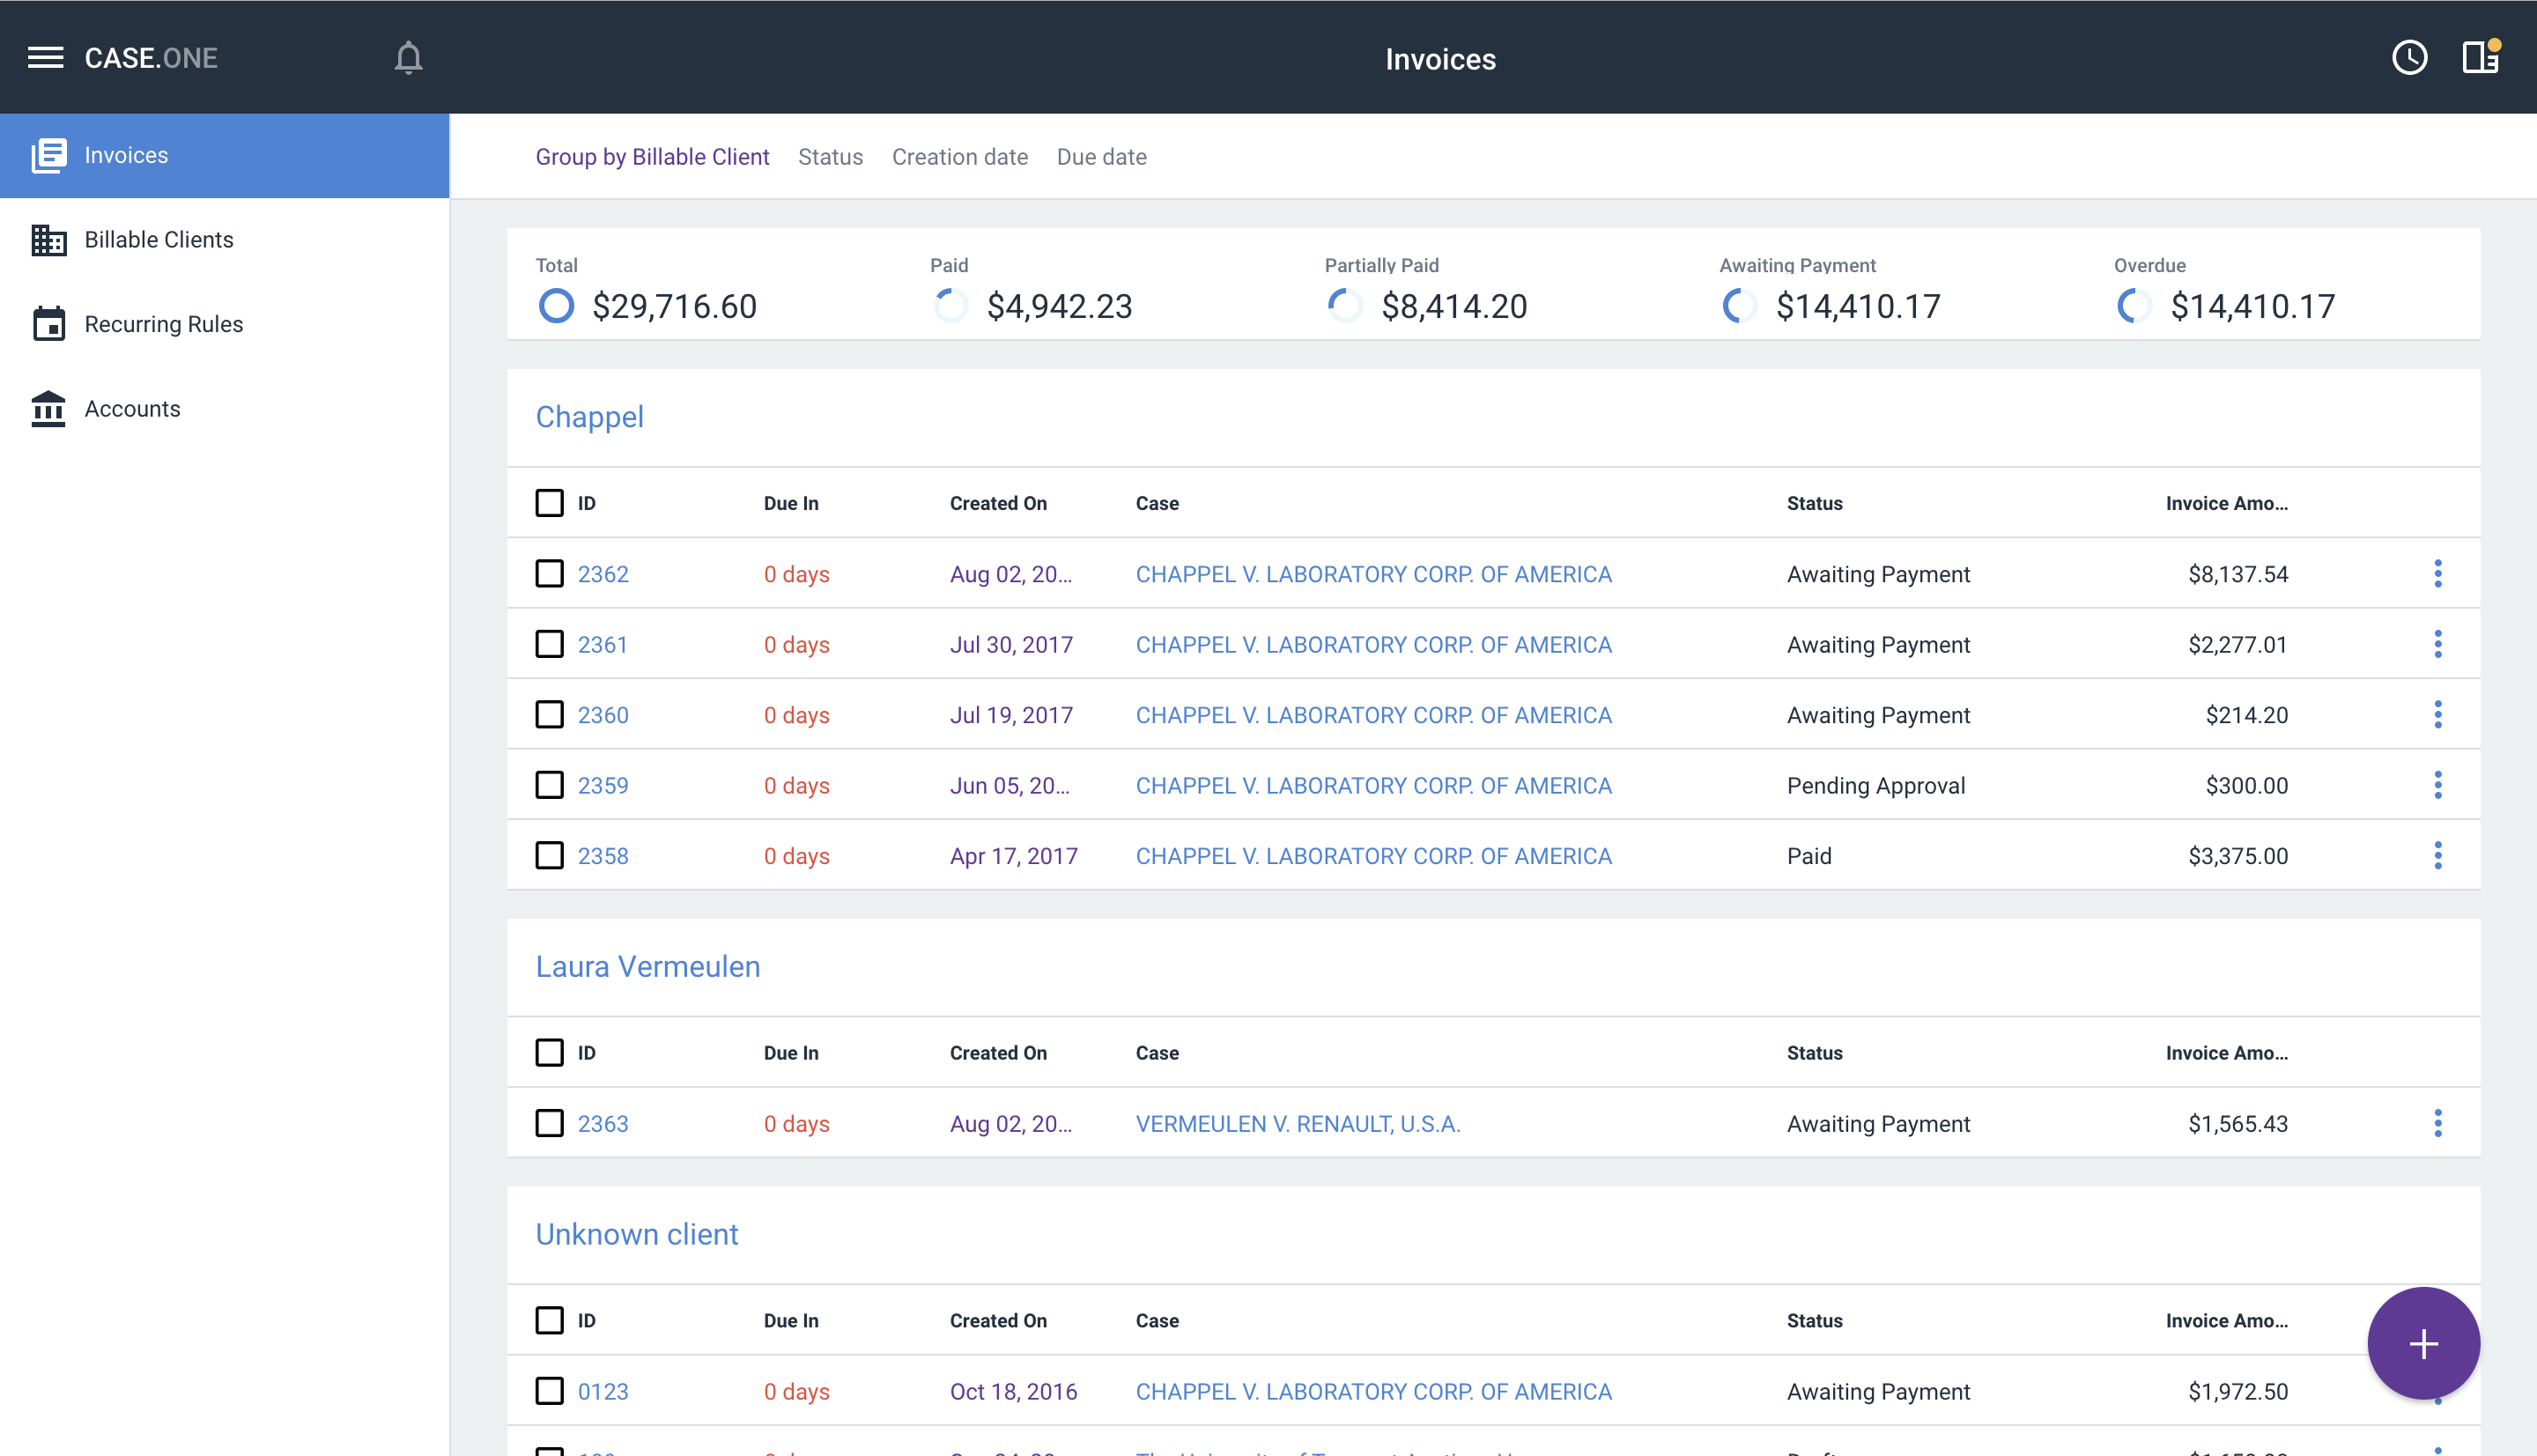Open the clock timer icon
2537x1456 pixels.
2409,58
